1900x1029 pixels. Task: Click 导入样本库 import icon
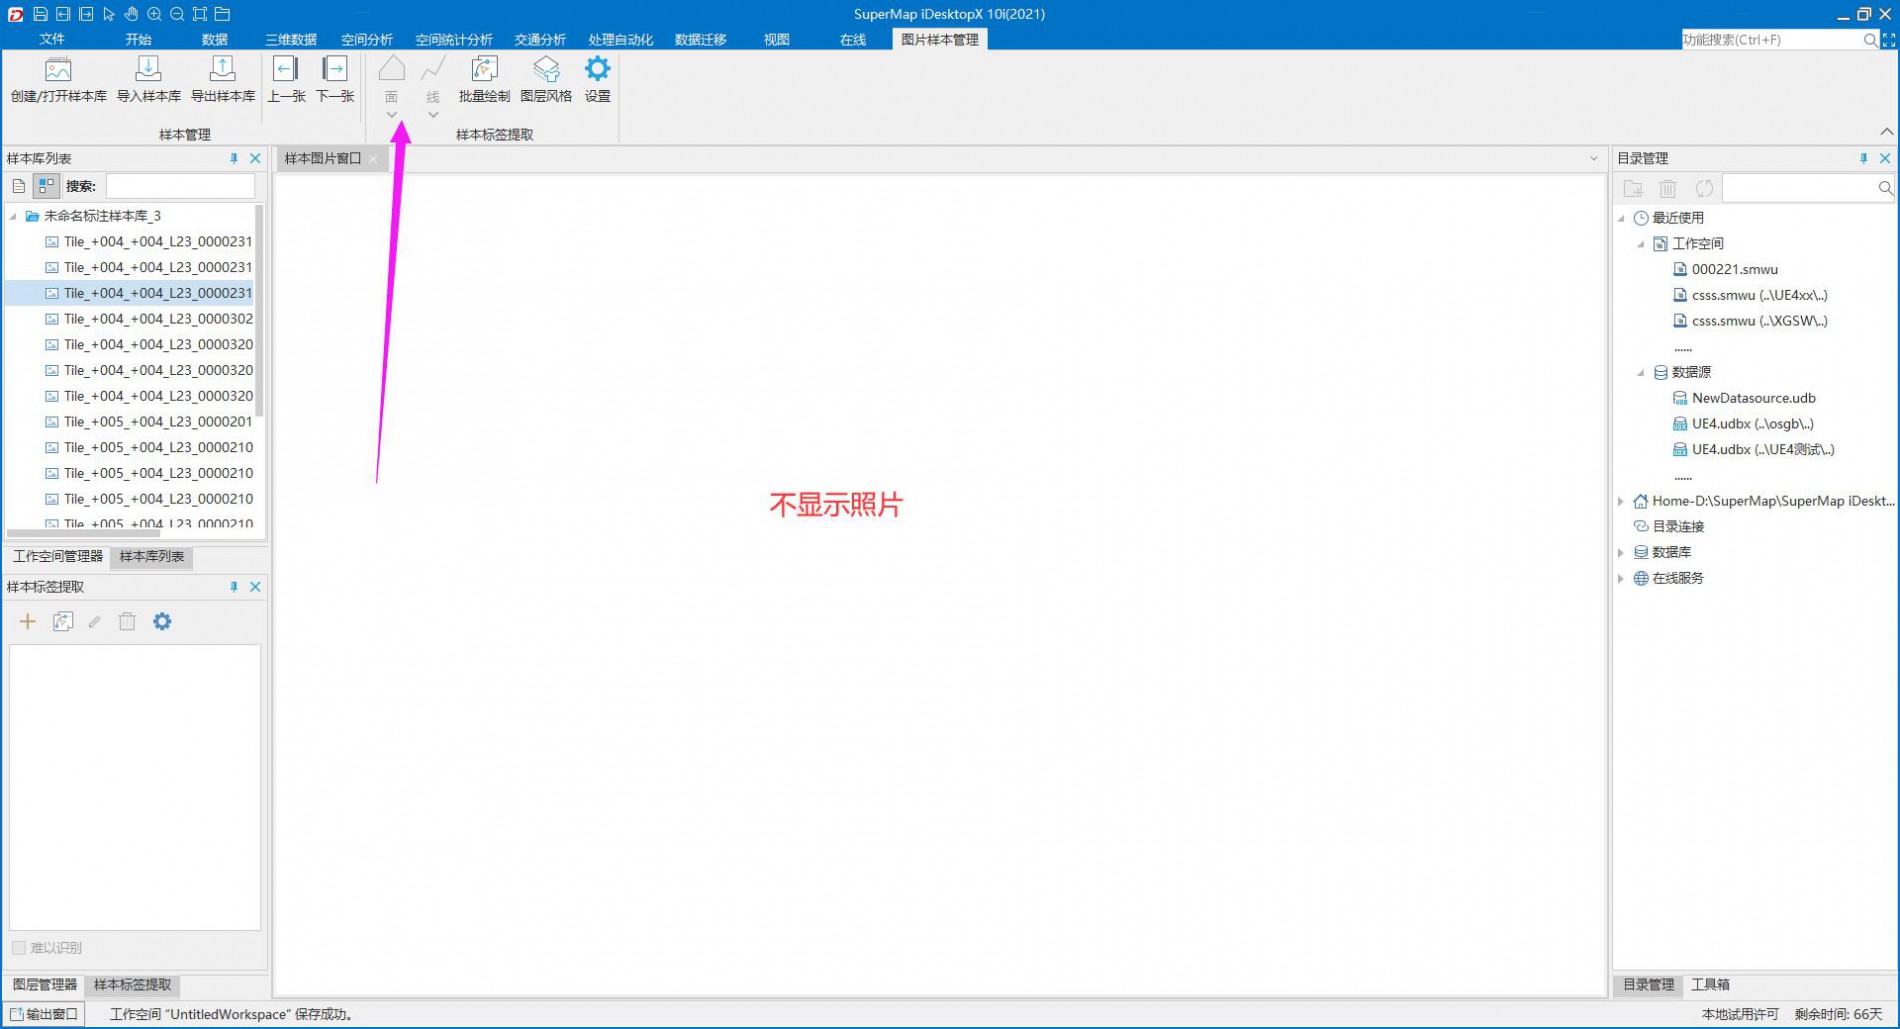148,80
